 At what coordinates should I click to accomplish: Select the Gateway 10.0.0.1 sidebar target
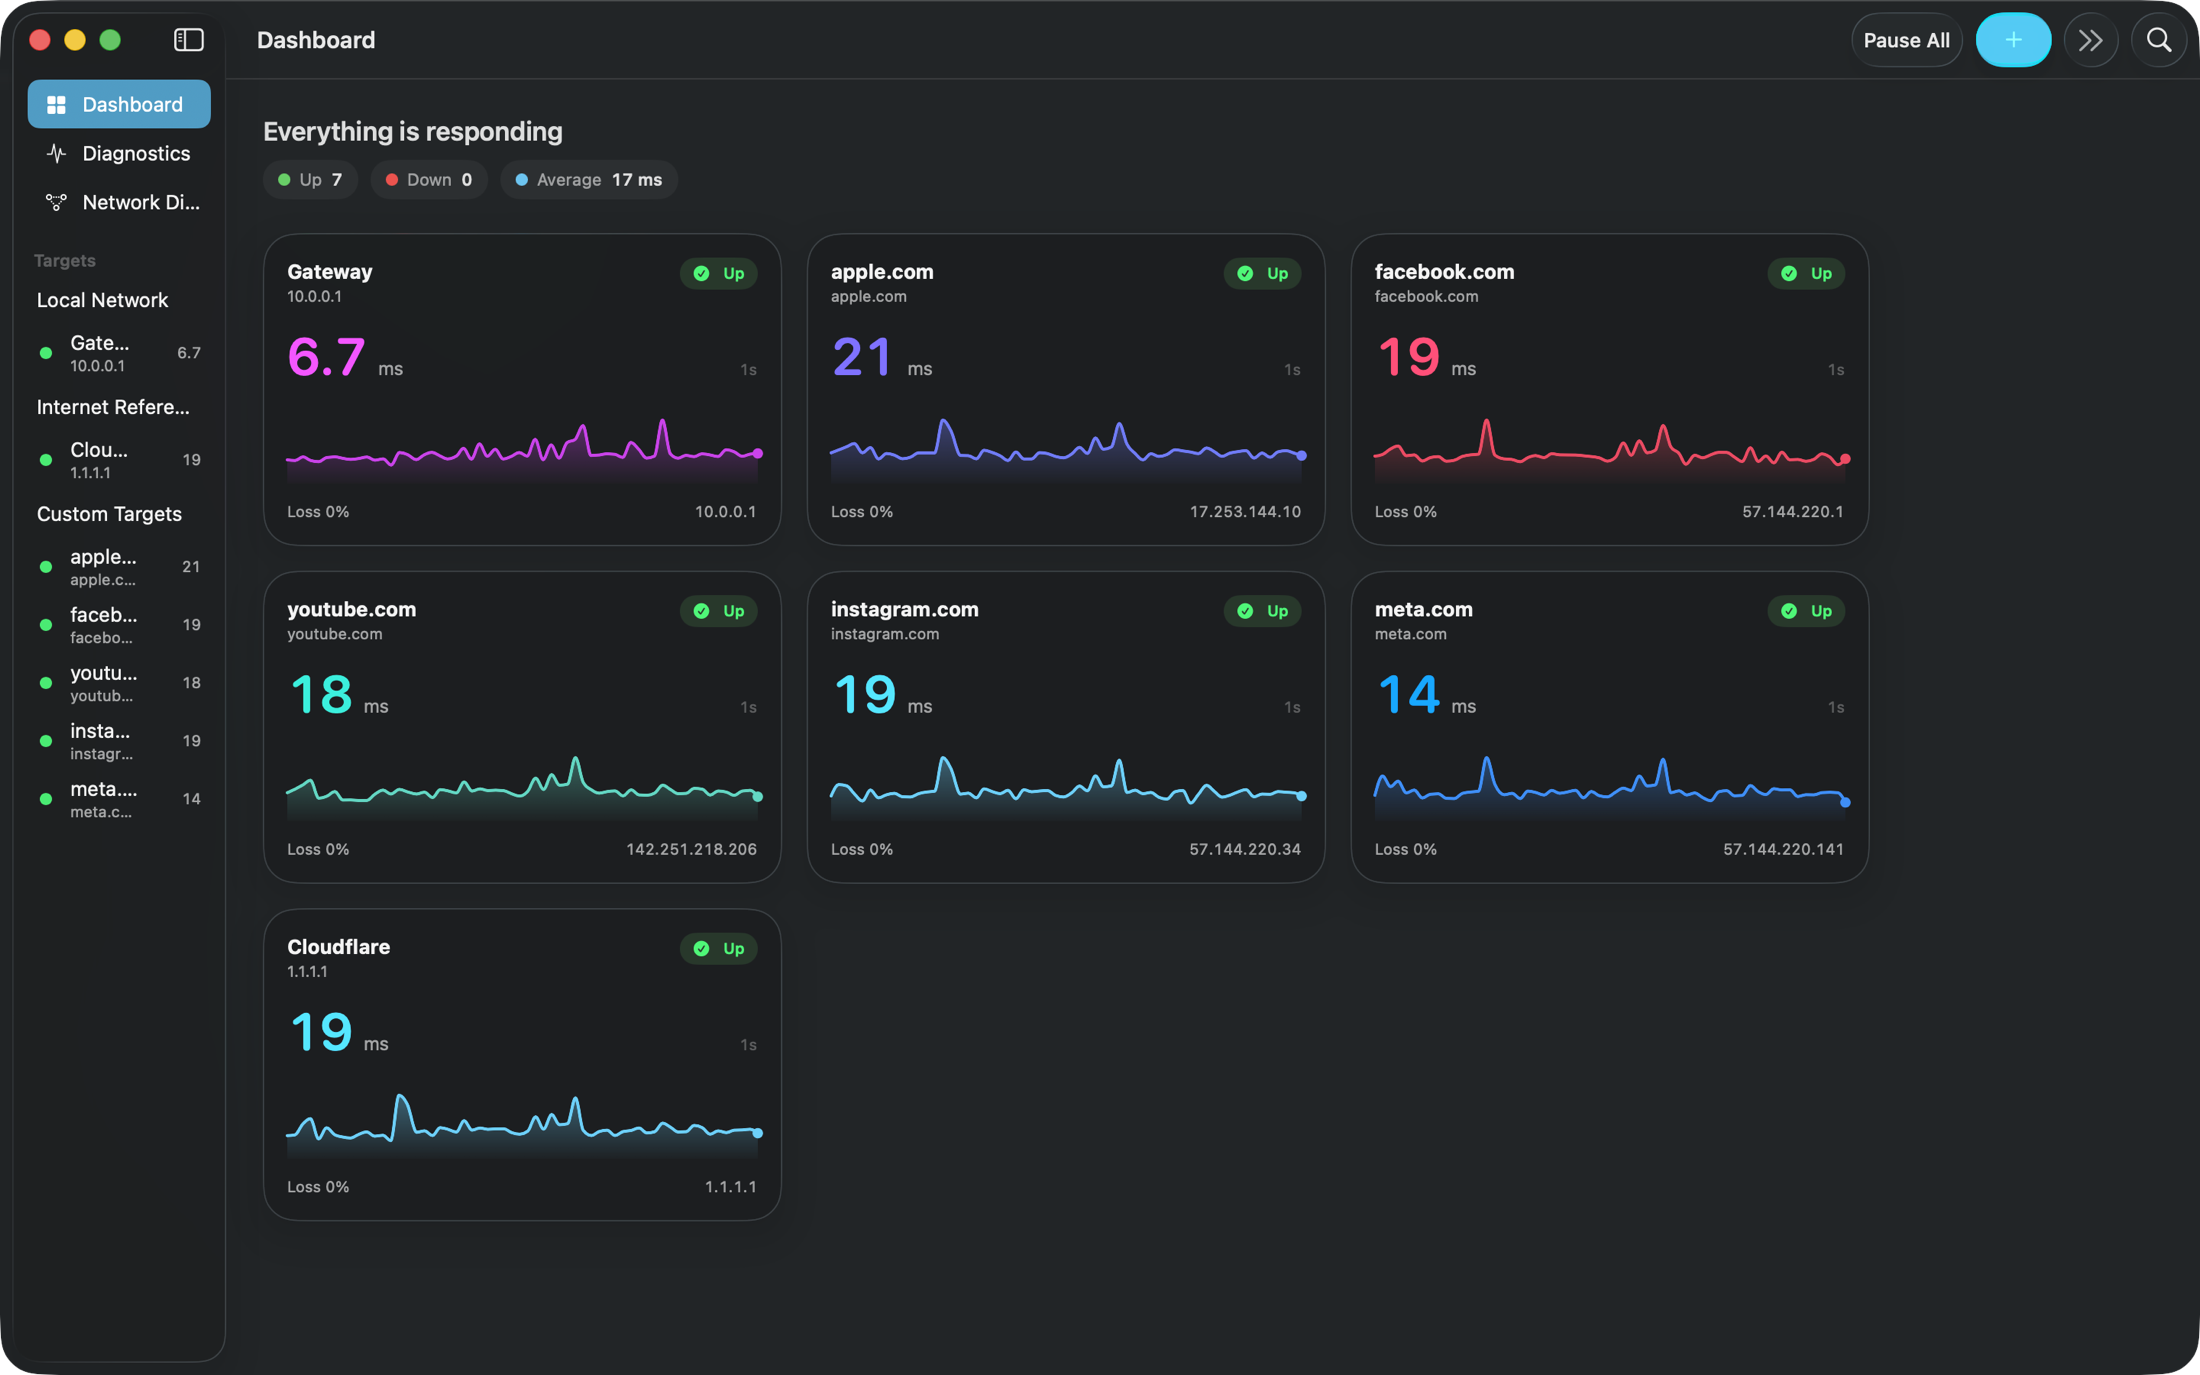point(119,353)
